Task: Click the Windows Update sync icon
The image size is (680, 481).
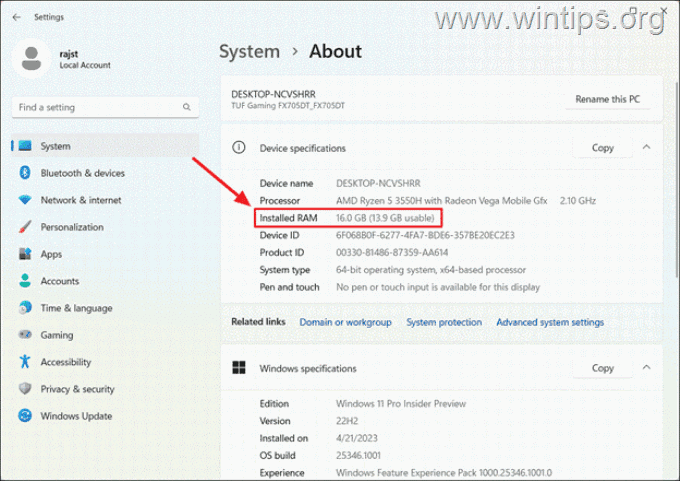Action: pos(25,416)
